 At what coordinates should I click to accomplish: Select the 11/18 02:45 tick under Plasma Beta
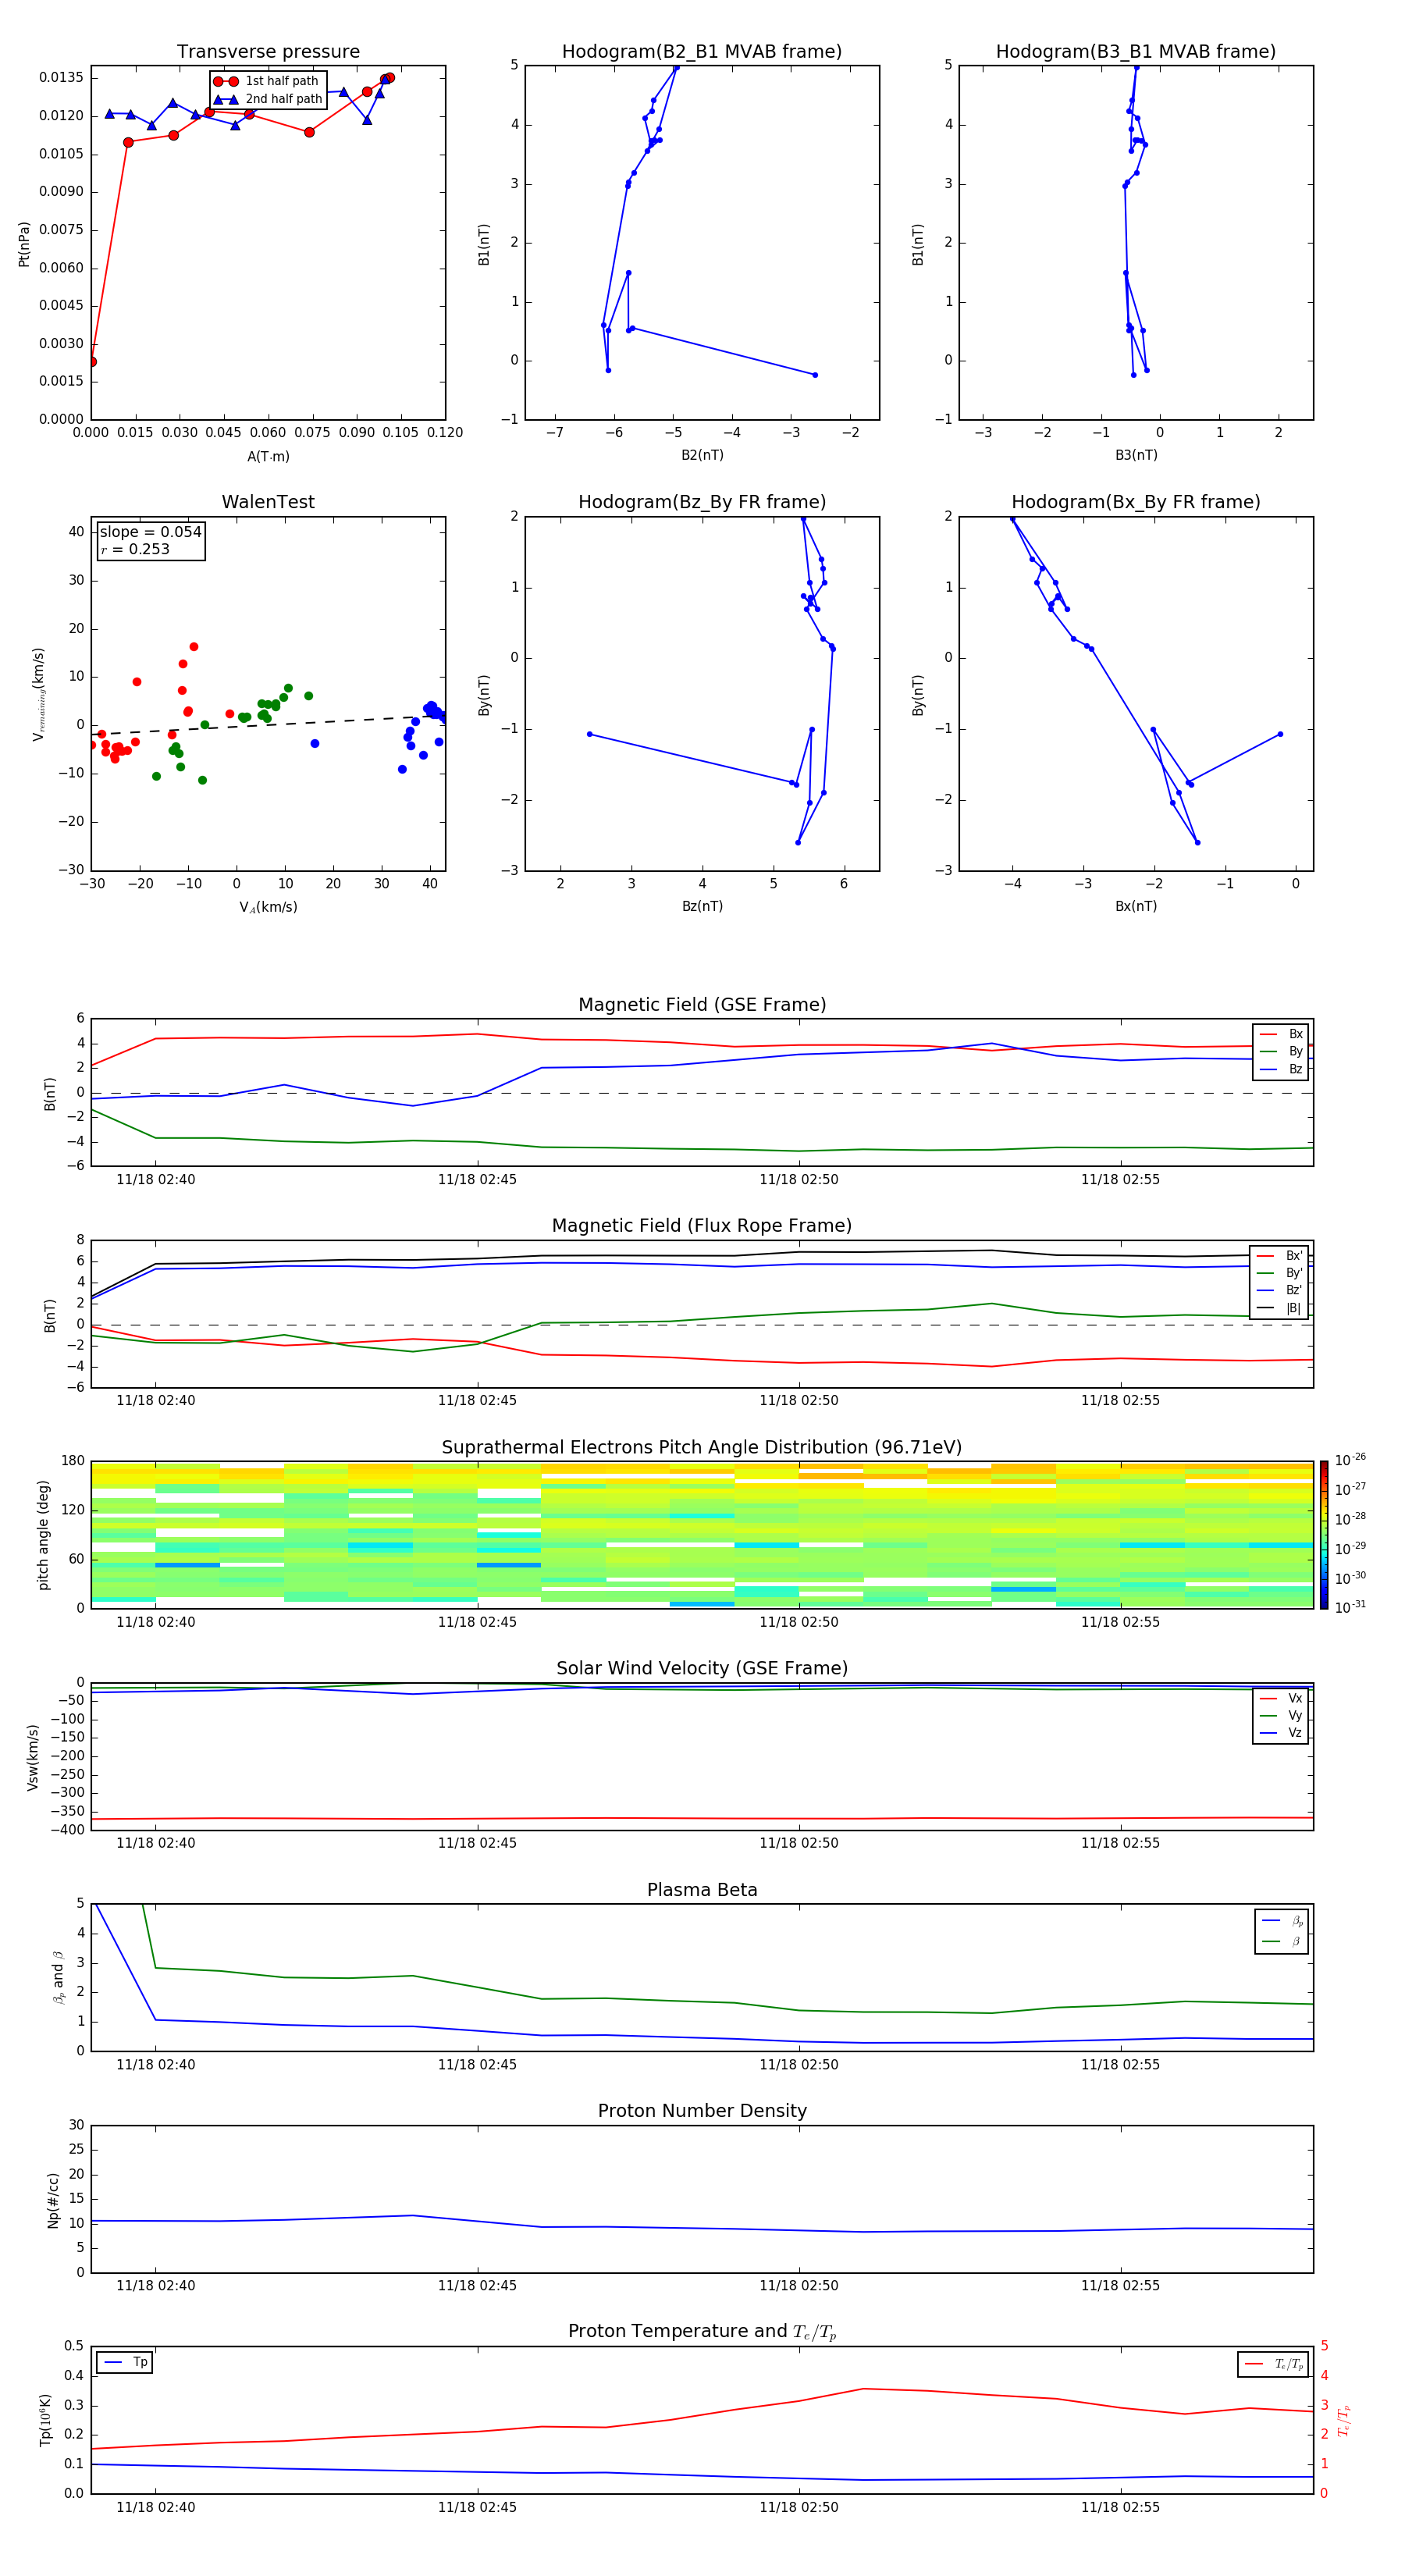click(477, 2064)
